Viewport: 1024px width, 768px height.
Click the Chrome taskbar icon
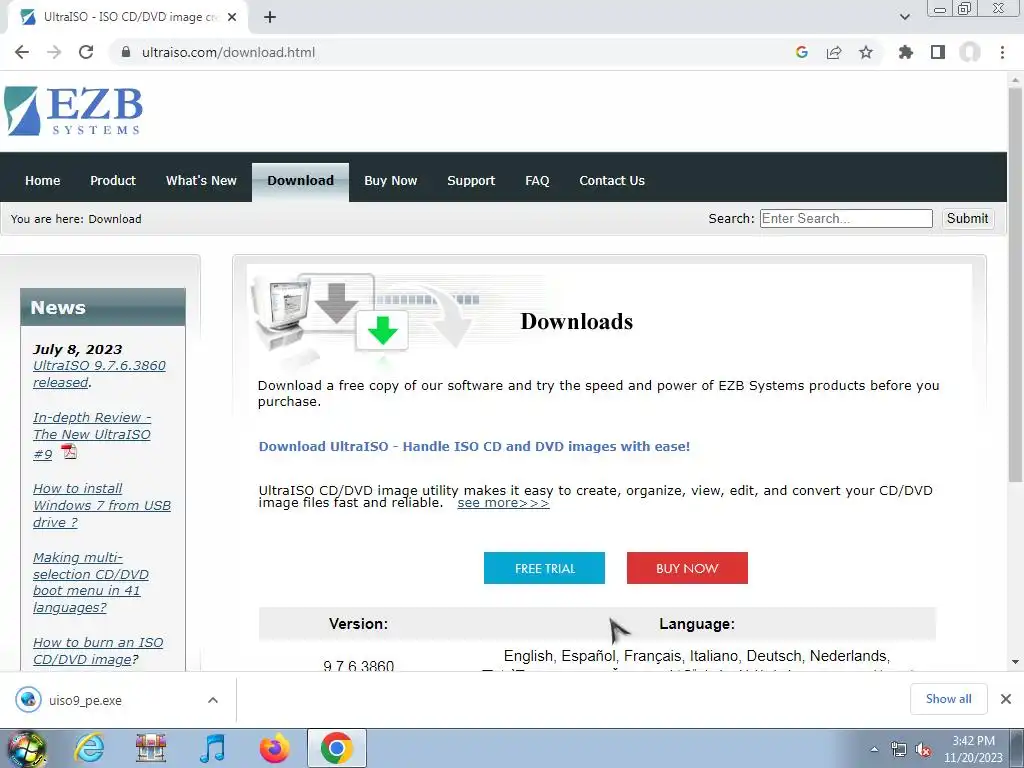pos(336,748)
